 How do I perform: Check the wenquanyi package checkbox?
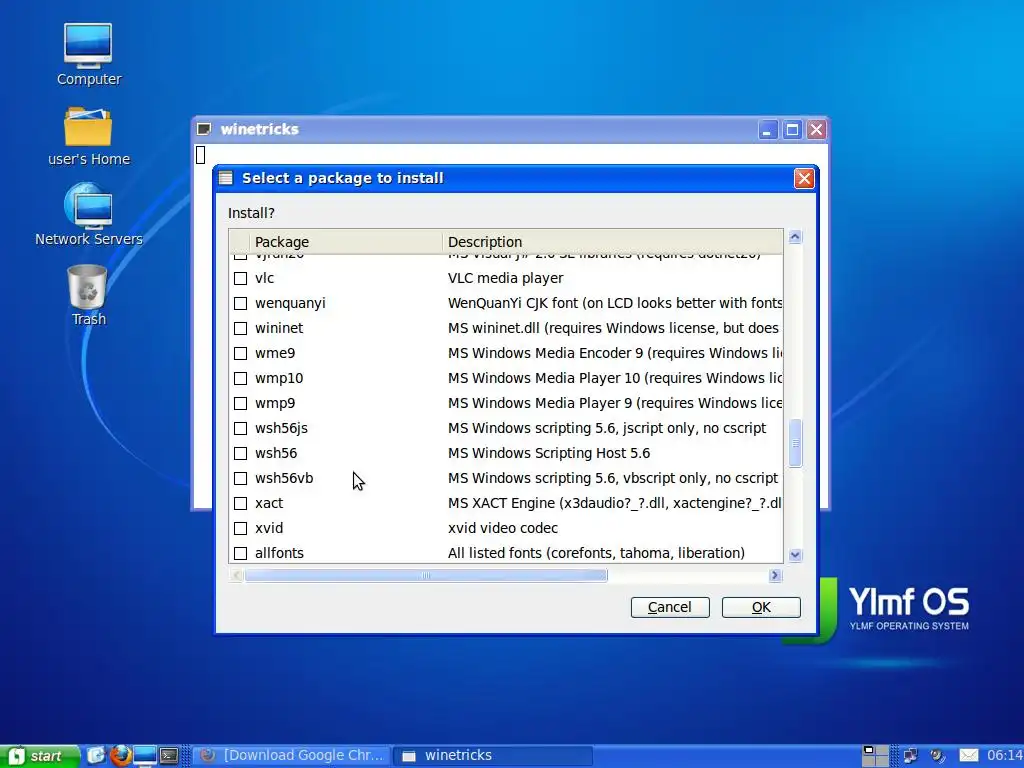[x=240, y=304]
